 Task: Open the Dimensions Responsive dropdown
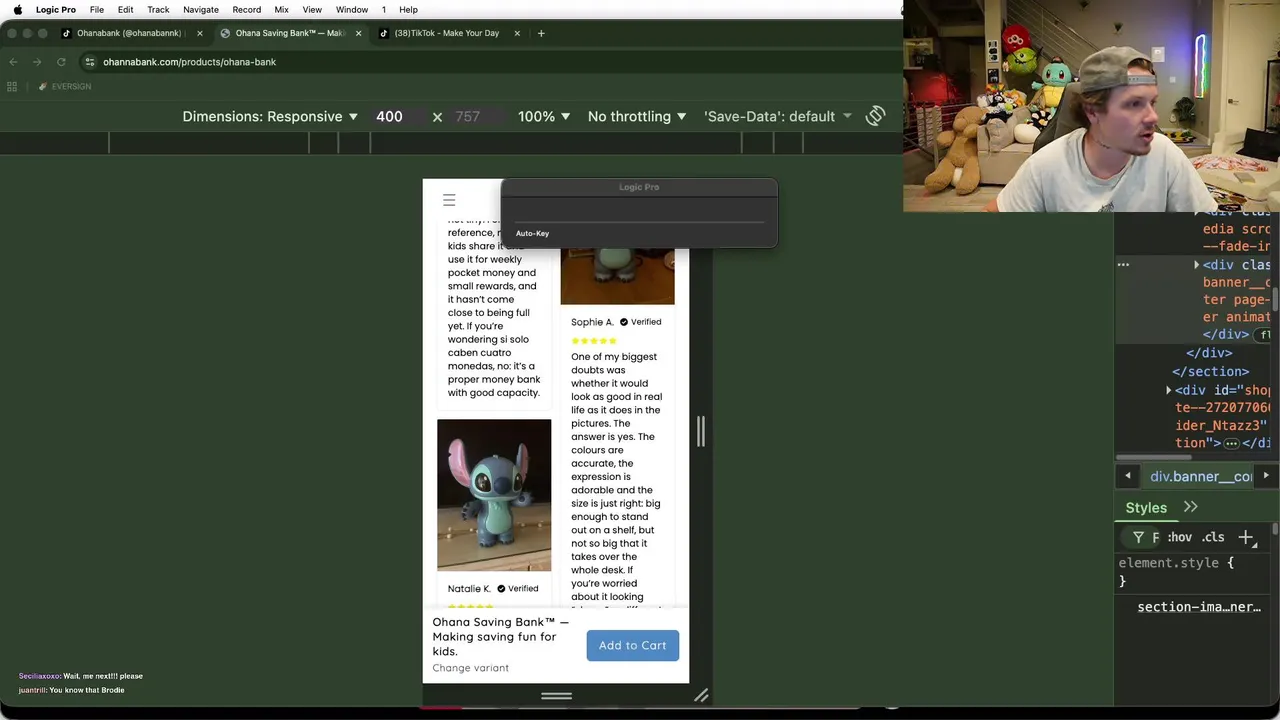coord(270,117)
